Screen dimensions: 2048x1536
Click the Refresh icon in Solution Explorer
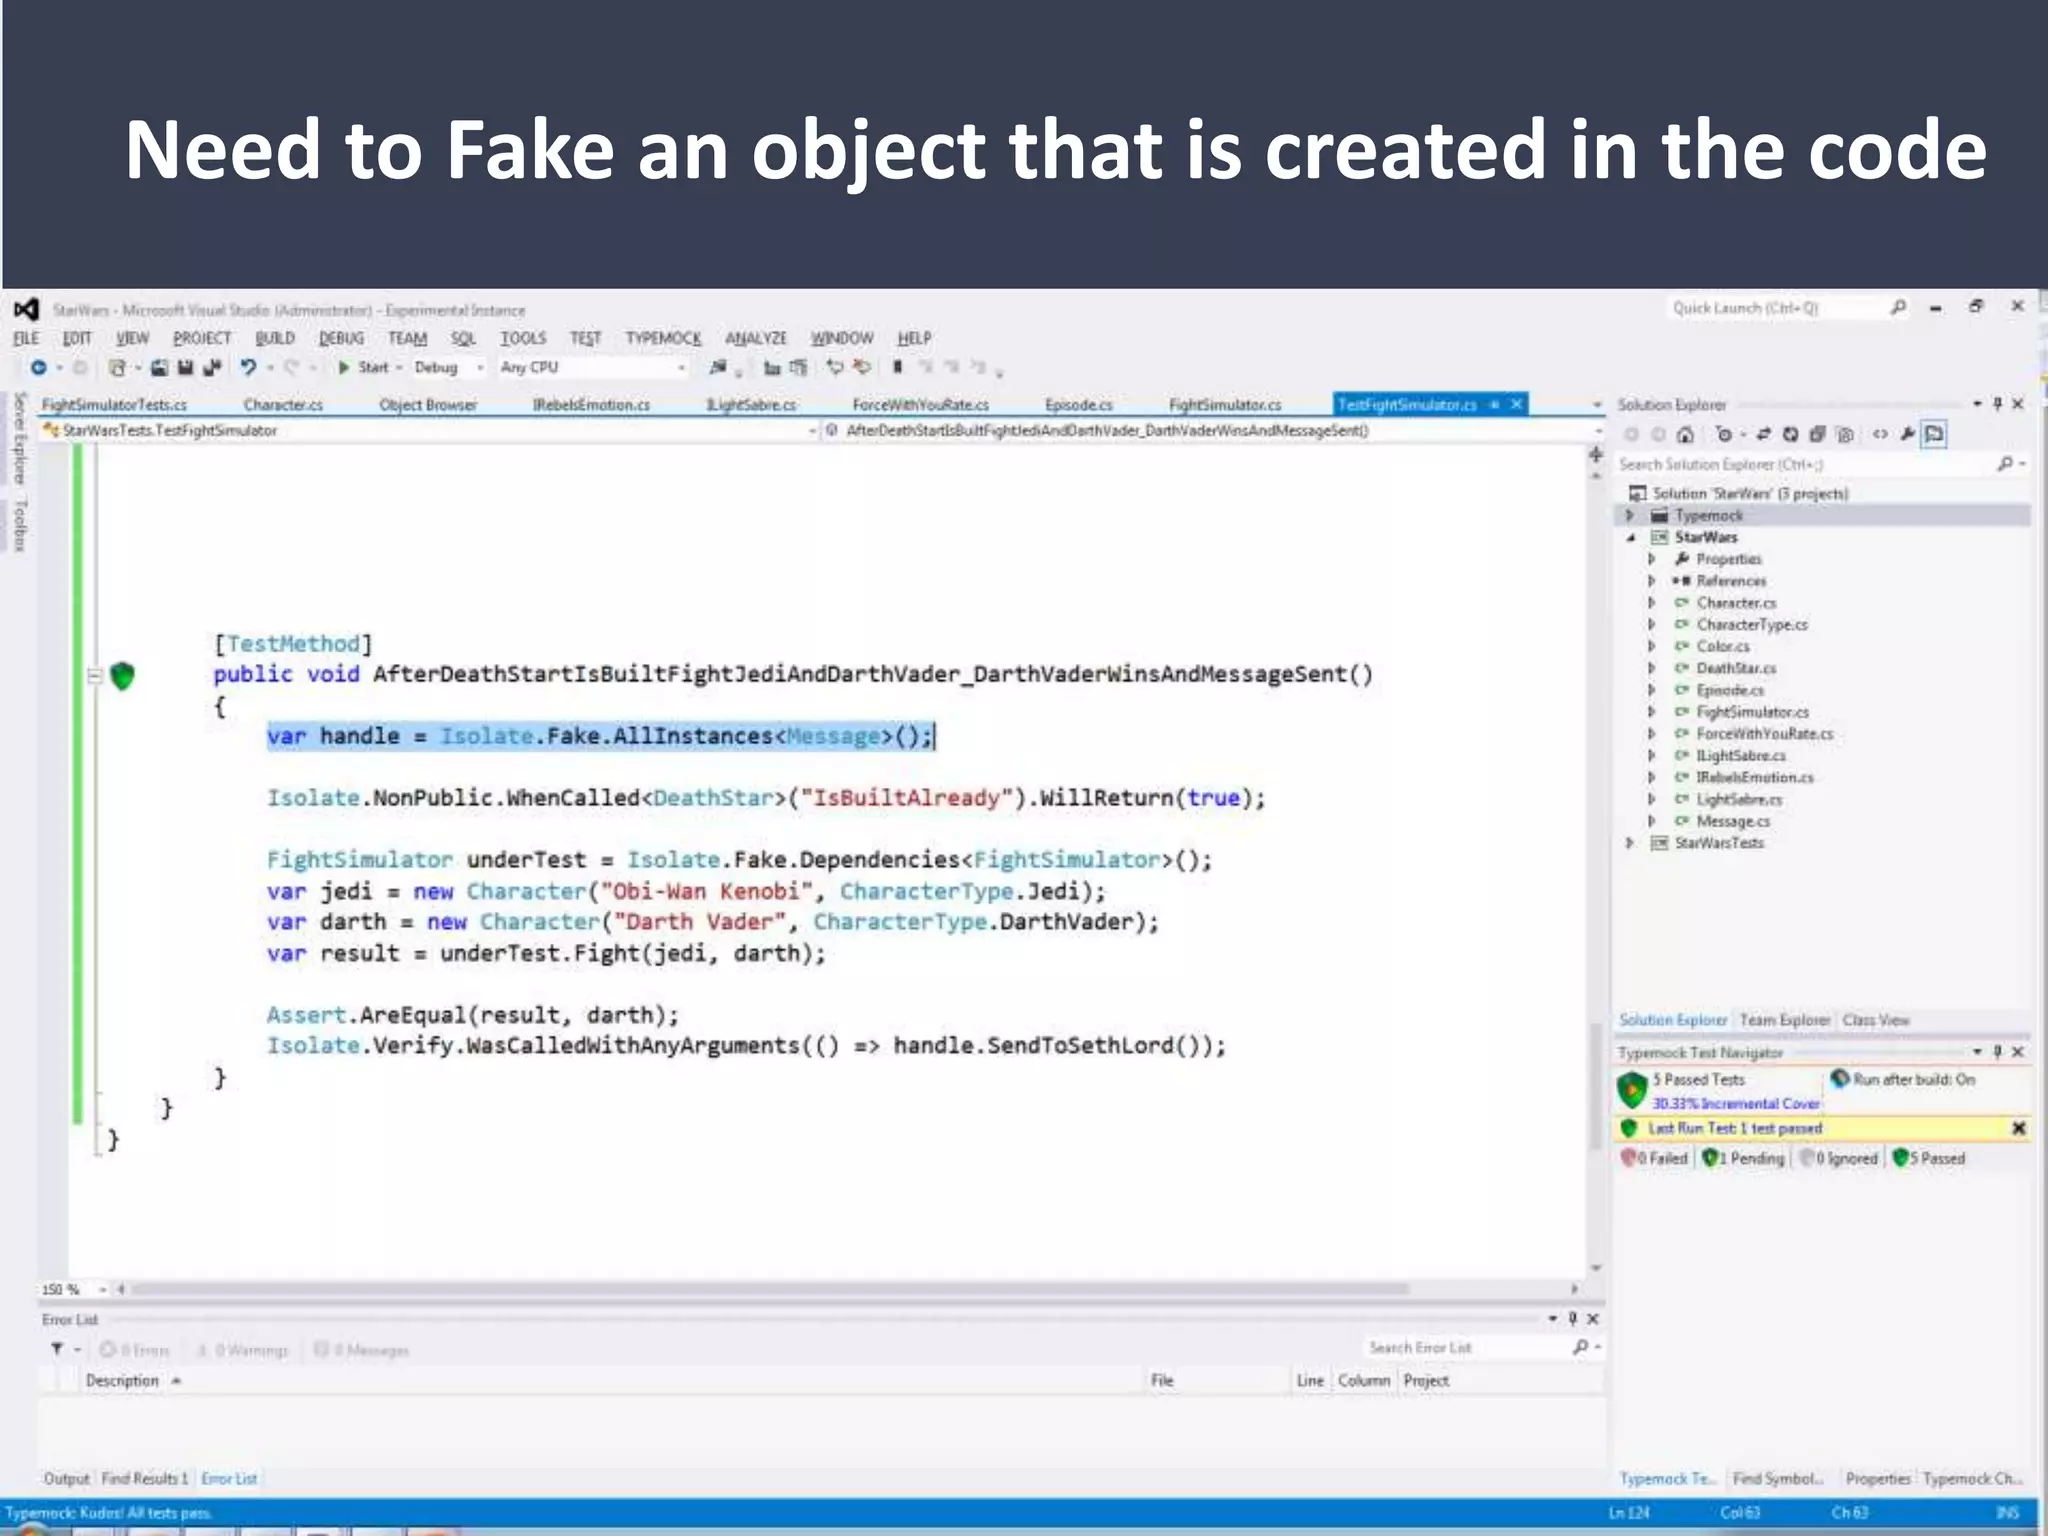(1790, 434)
